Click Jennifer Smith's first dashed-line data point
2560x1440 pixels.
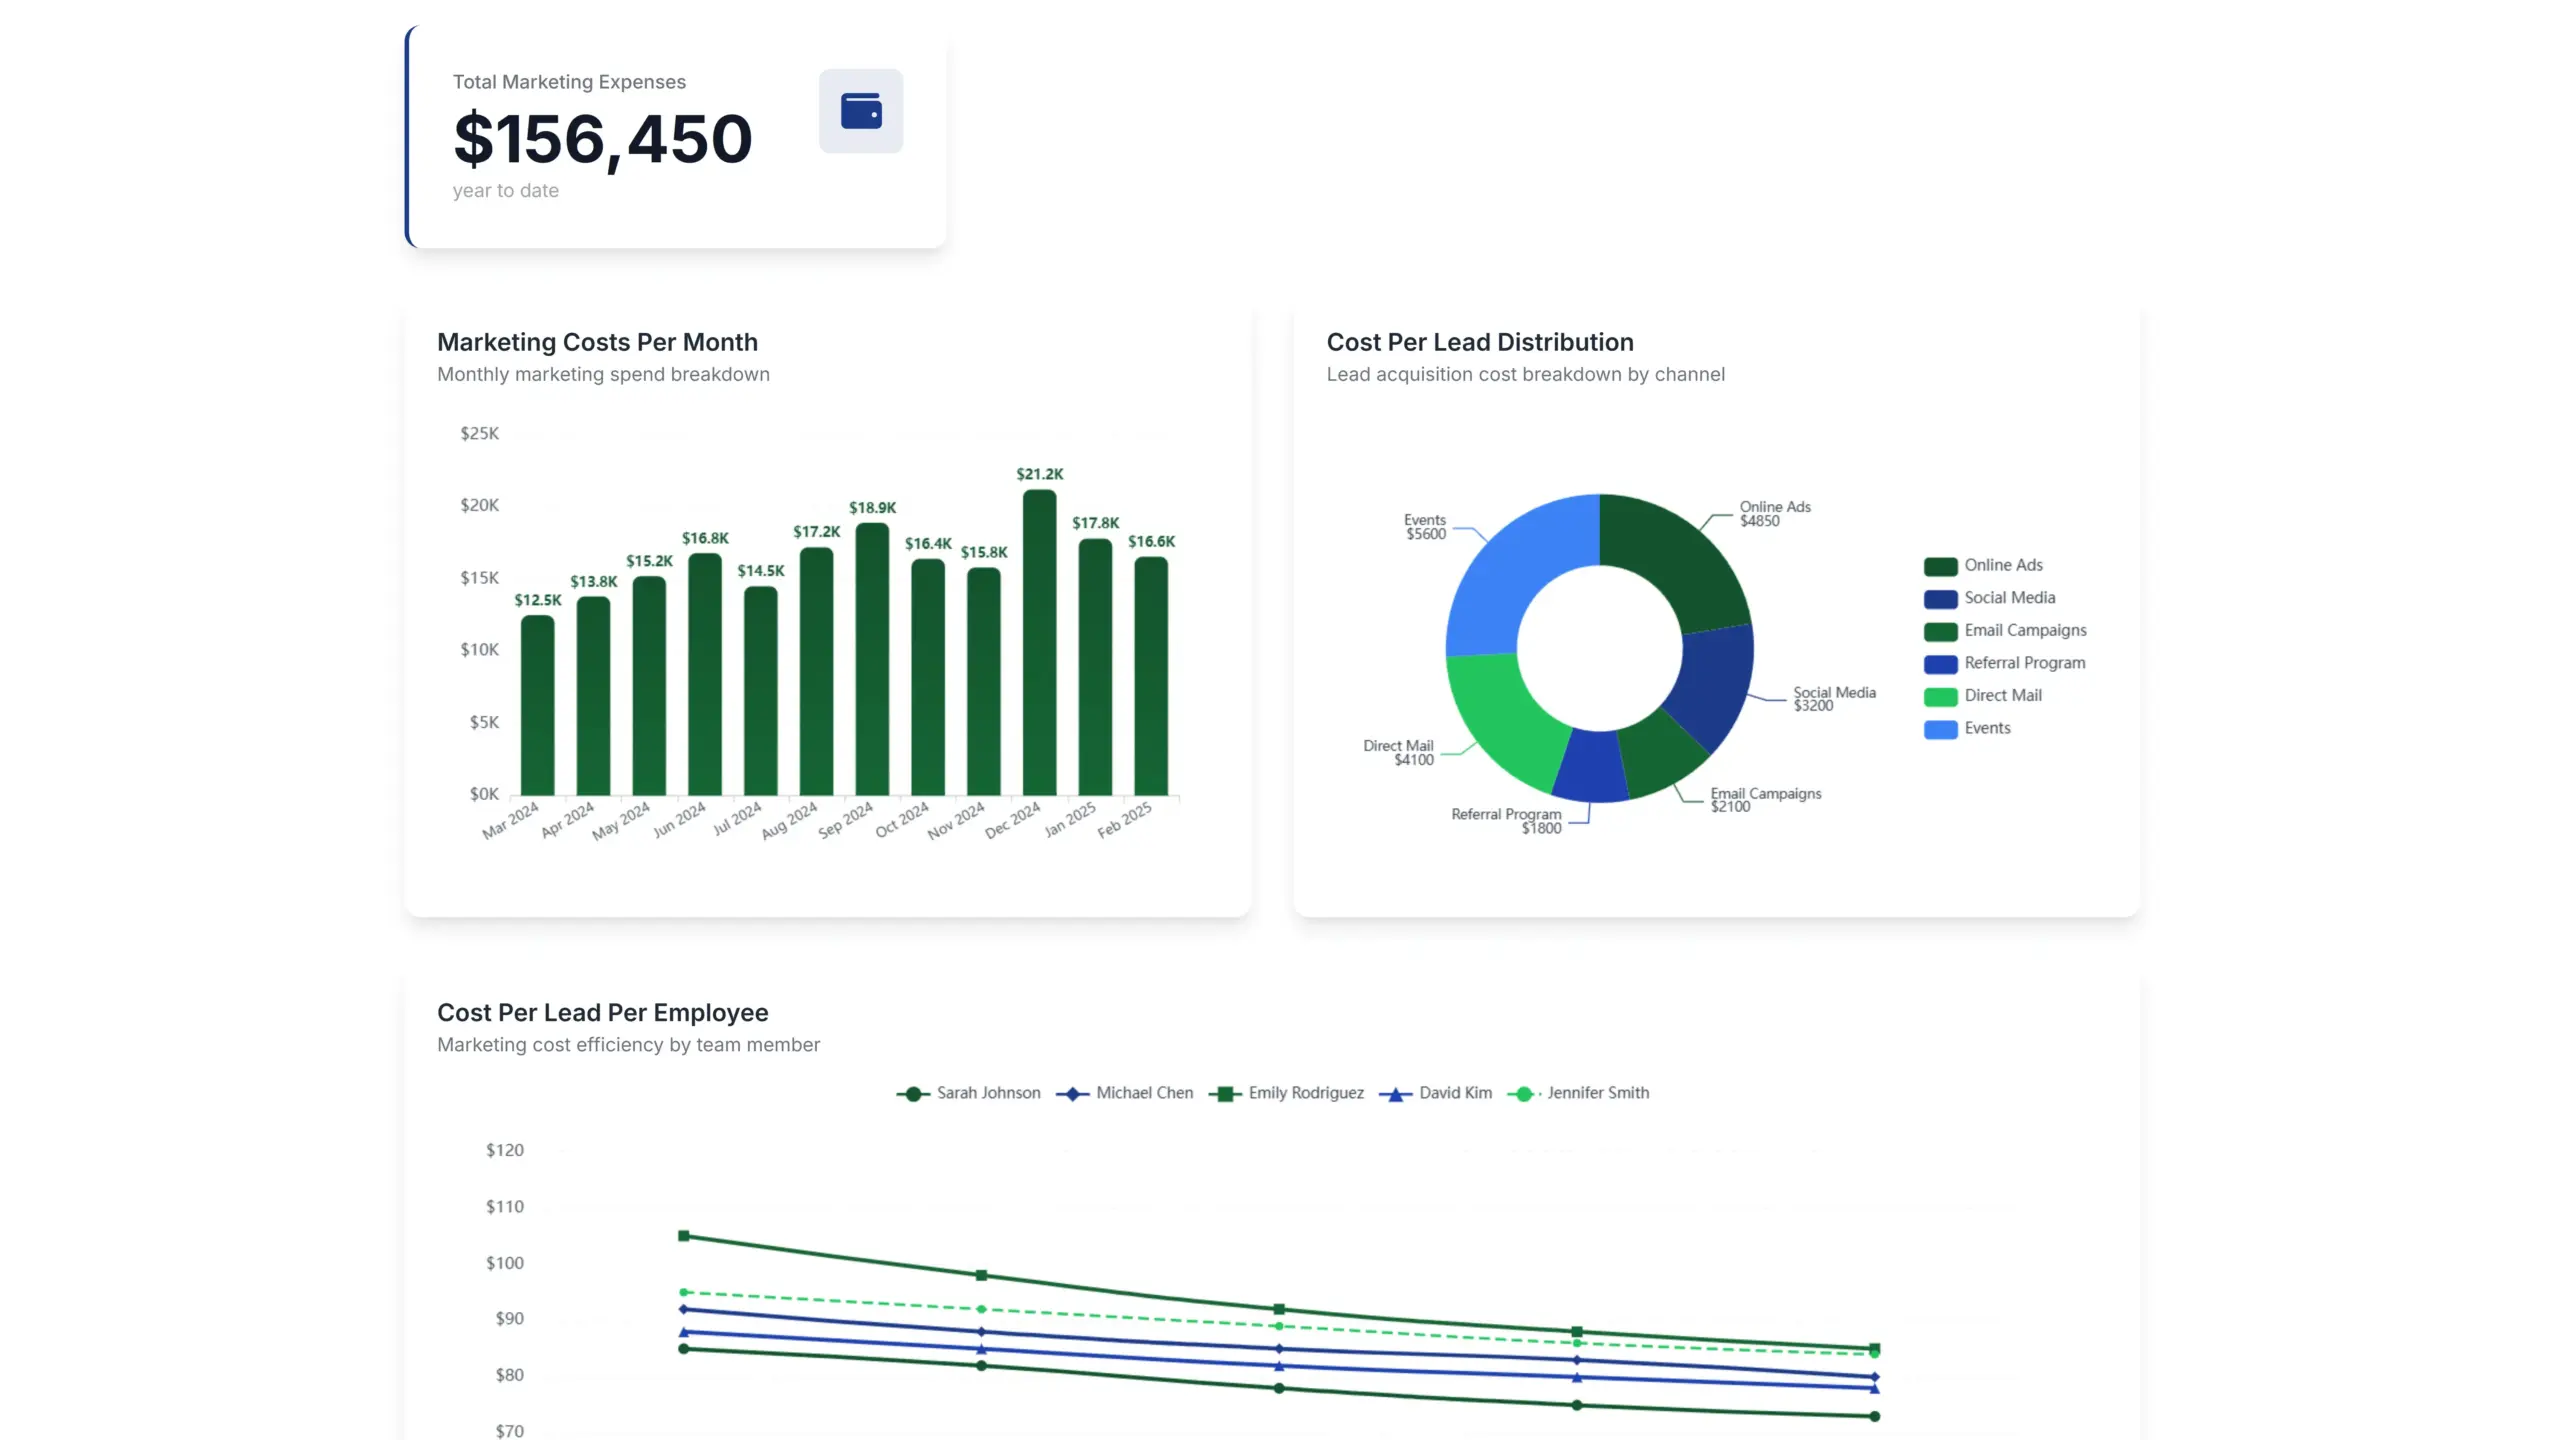(684, 1293)
